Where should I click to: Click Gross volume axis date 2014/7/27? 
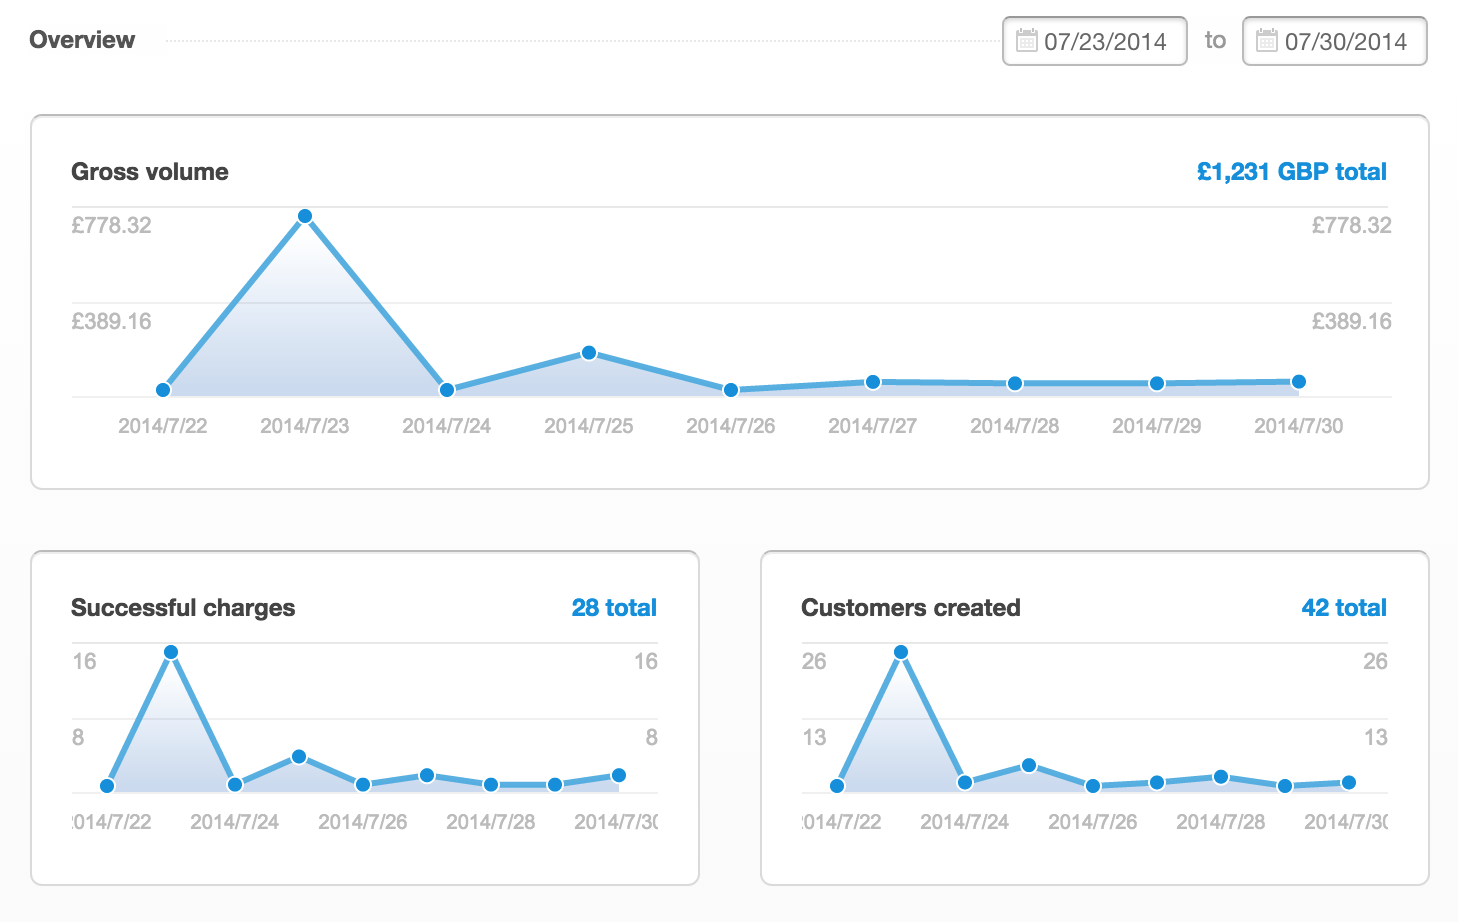pos(873,426)
